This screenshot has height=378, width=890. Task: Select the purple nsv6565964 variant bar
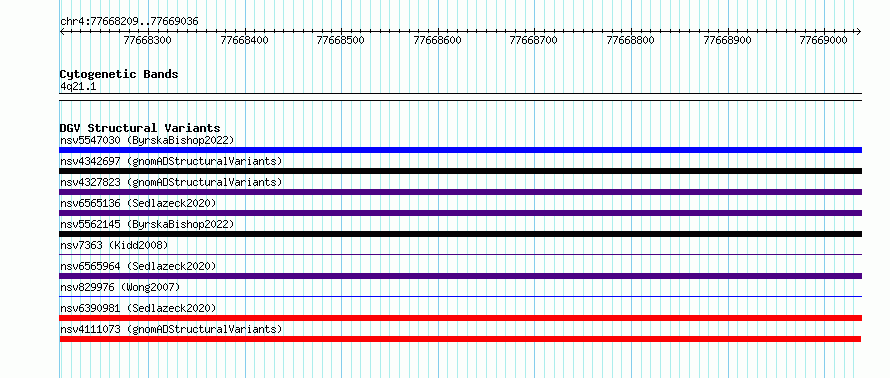(460, 276)
